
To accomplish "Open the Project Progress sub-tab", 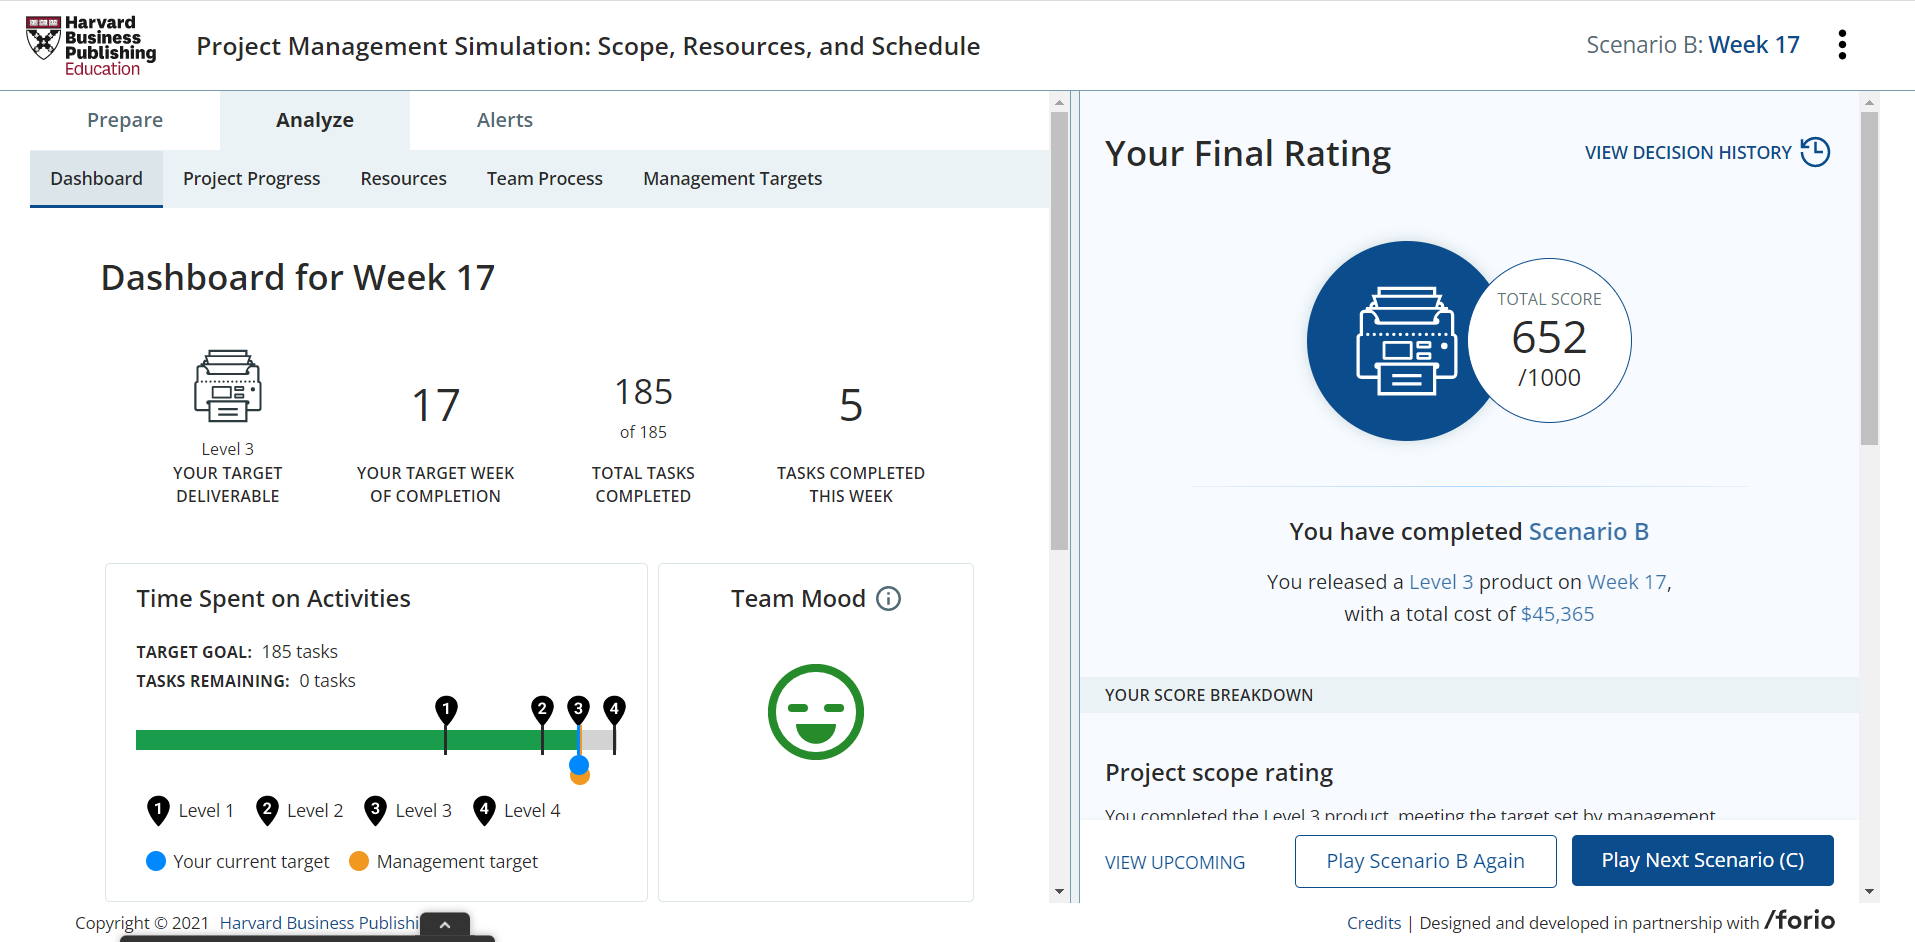I will tap(252, 179).
